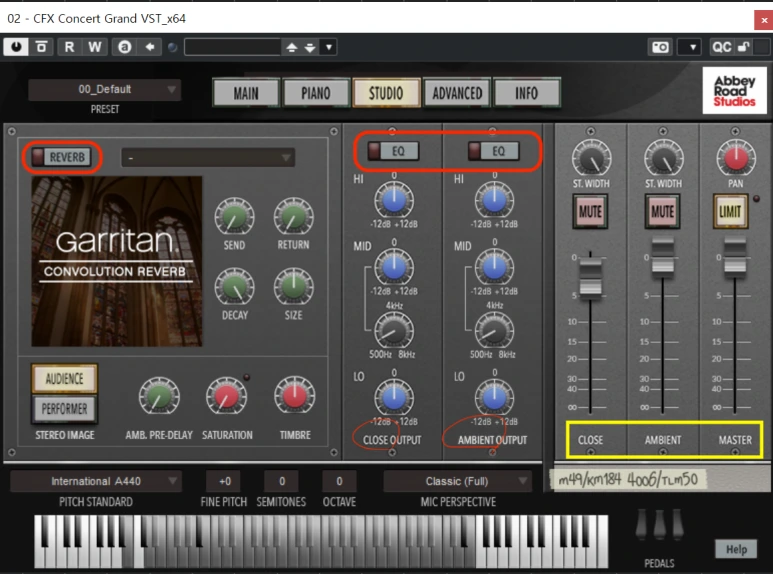Open the ADVANCED tab
773x574 pixels.
(x=457, y=93)
